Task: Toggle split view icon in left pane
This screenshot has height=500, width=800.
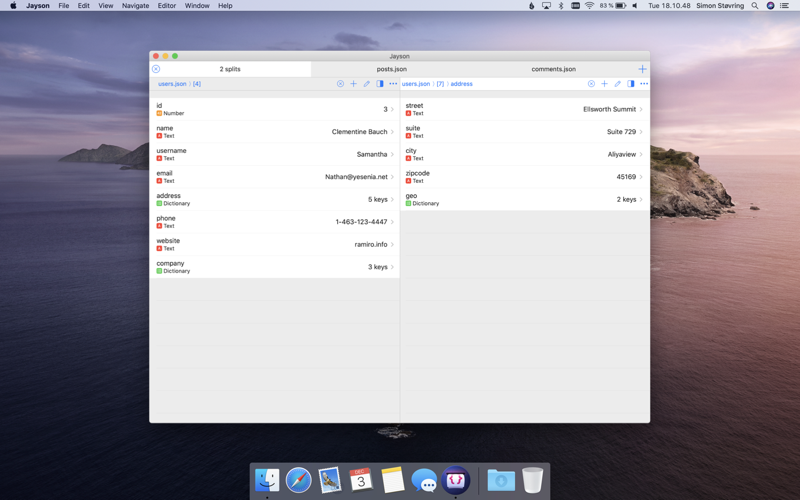Action: (x=380, y=84)
